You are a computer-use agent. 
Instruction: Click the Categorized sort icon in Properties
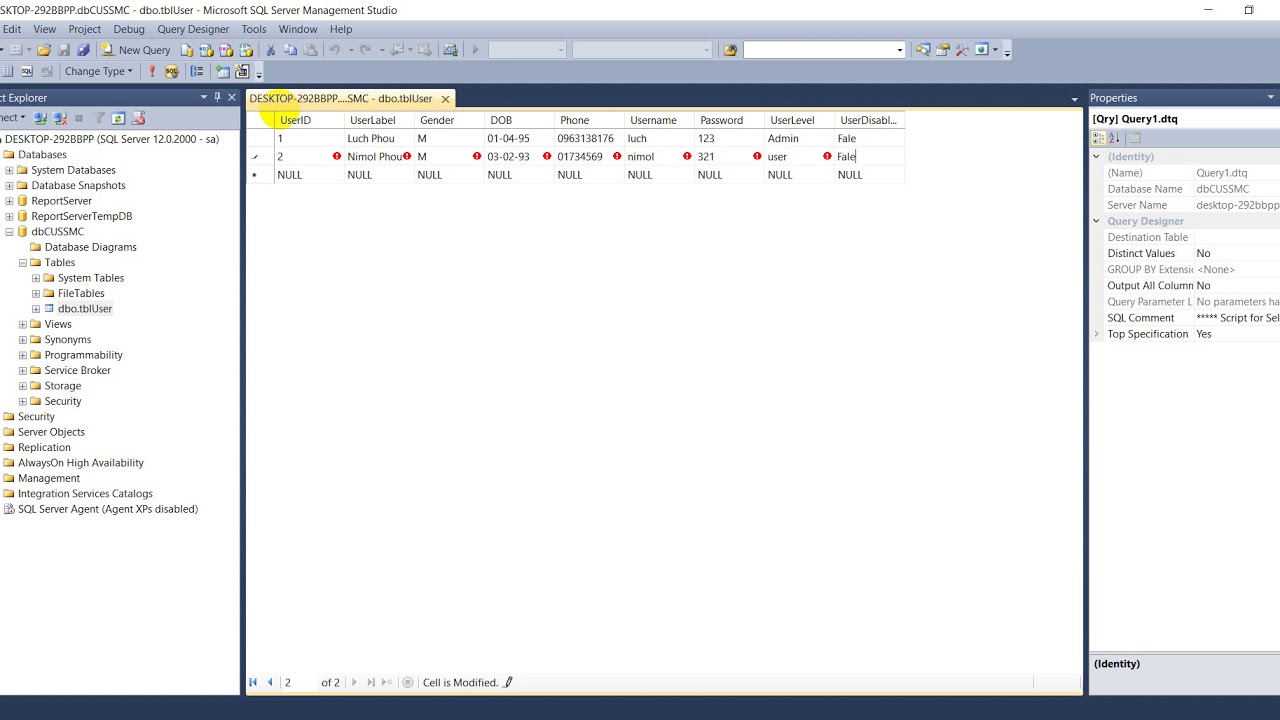point(1098,138)
